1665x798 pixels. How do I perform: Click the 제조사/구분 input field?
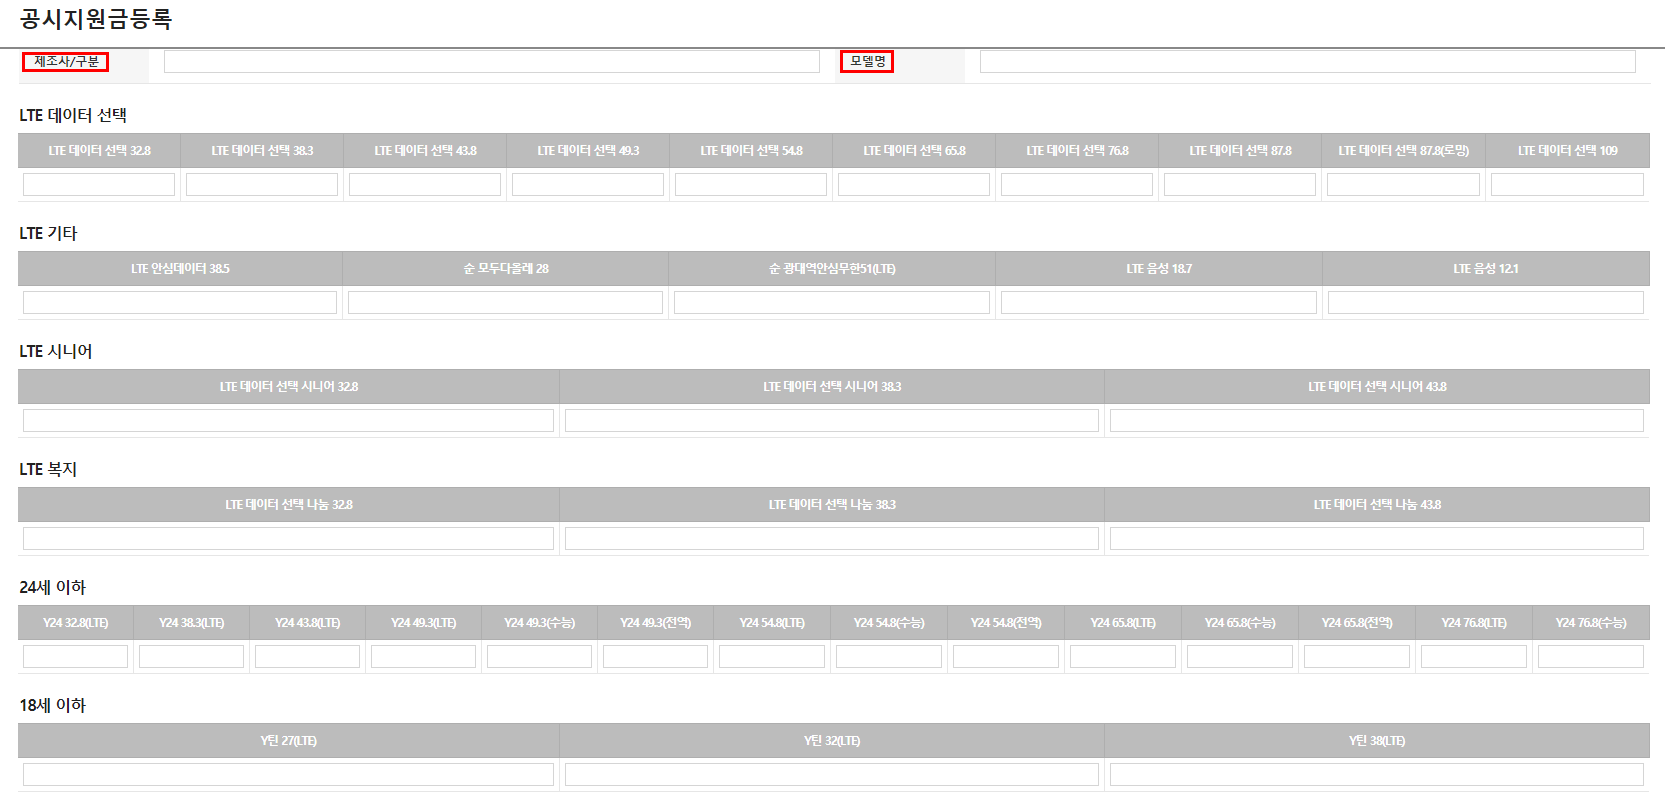click(491, 62)
